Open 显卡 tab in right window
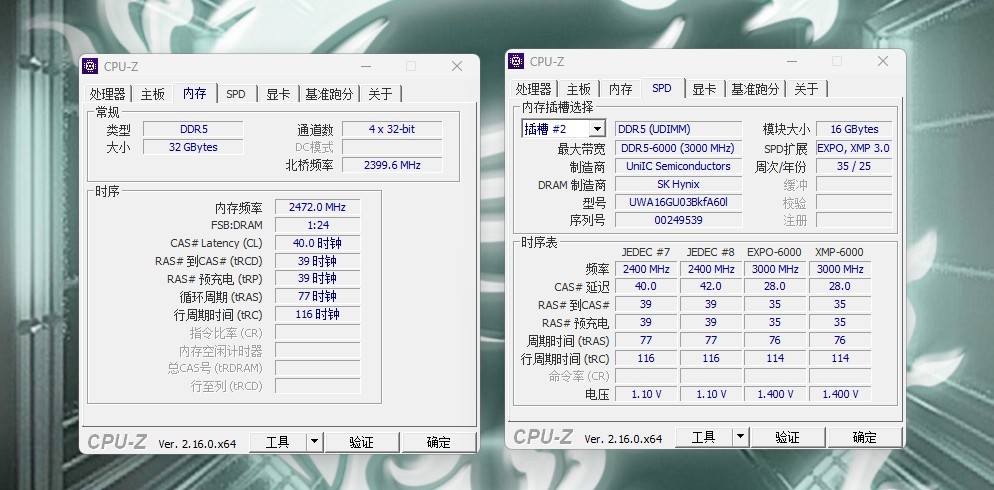This screenshot has height=490, width=994. pos(704,89)
